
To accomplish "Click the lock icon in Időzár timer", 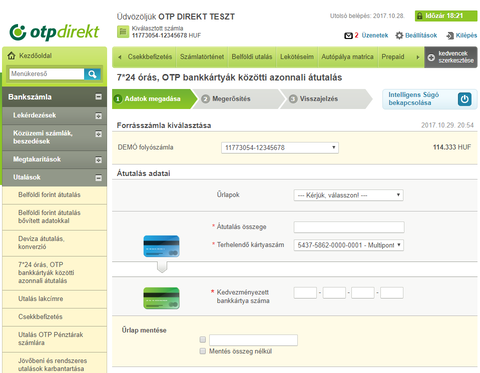I will pos(420,16).
